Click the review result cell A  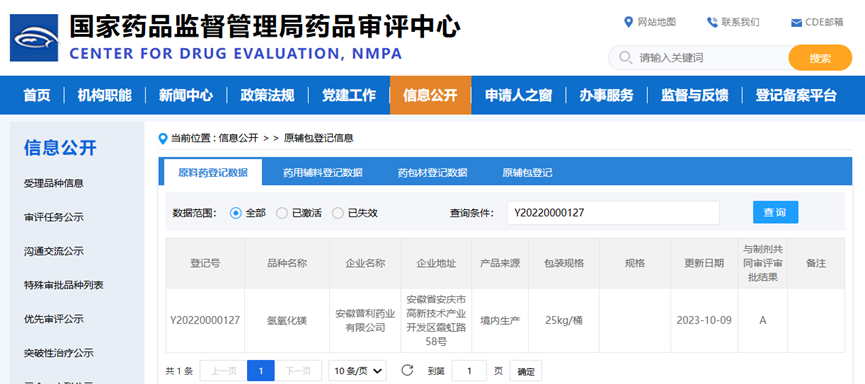pos(762,320)
